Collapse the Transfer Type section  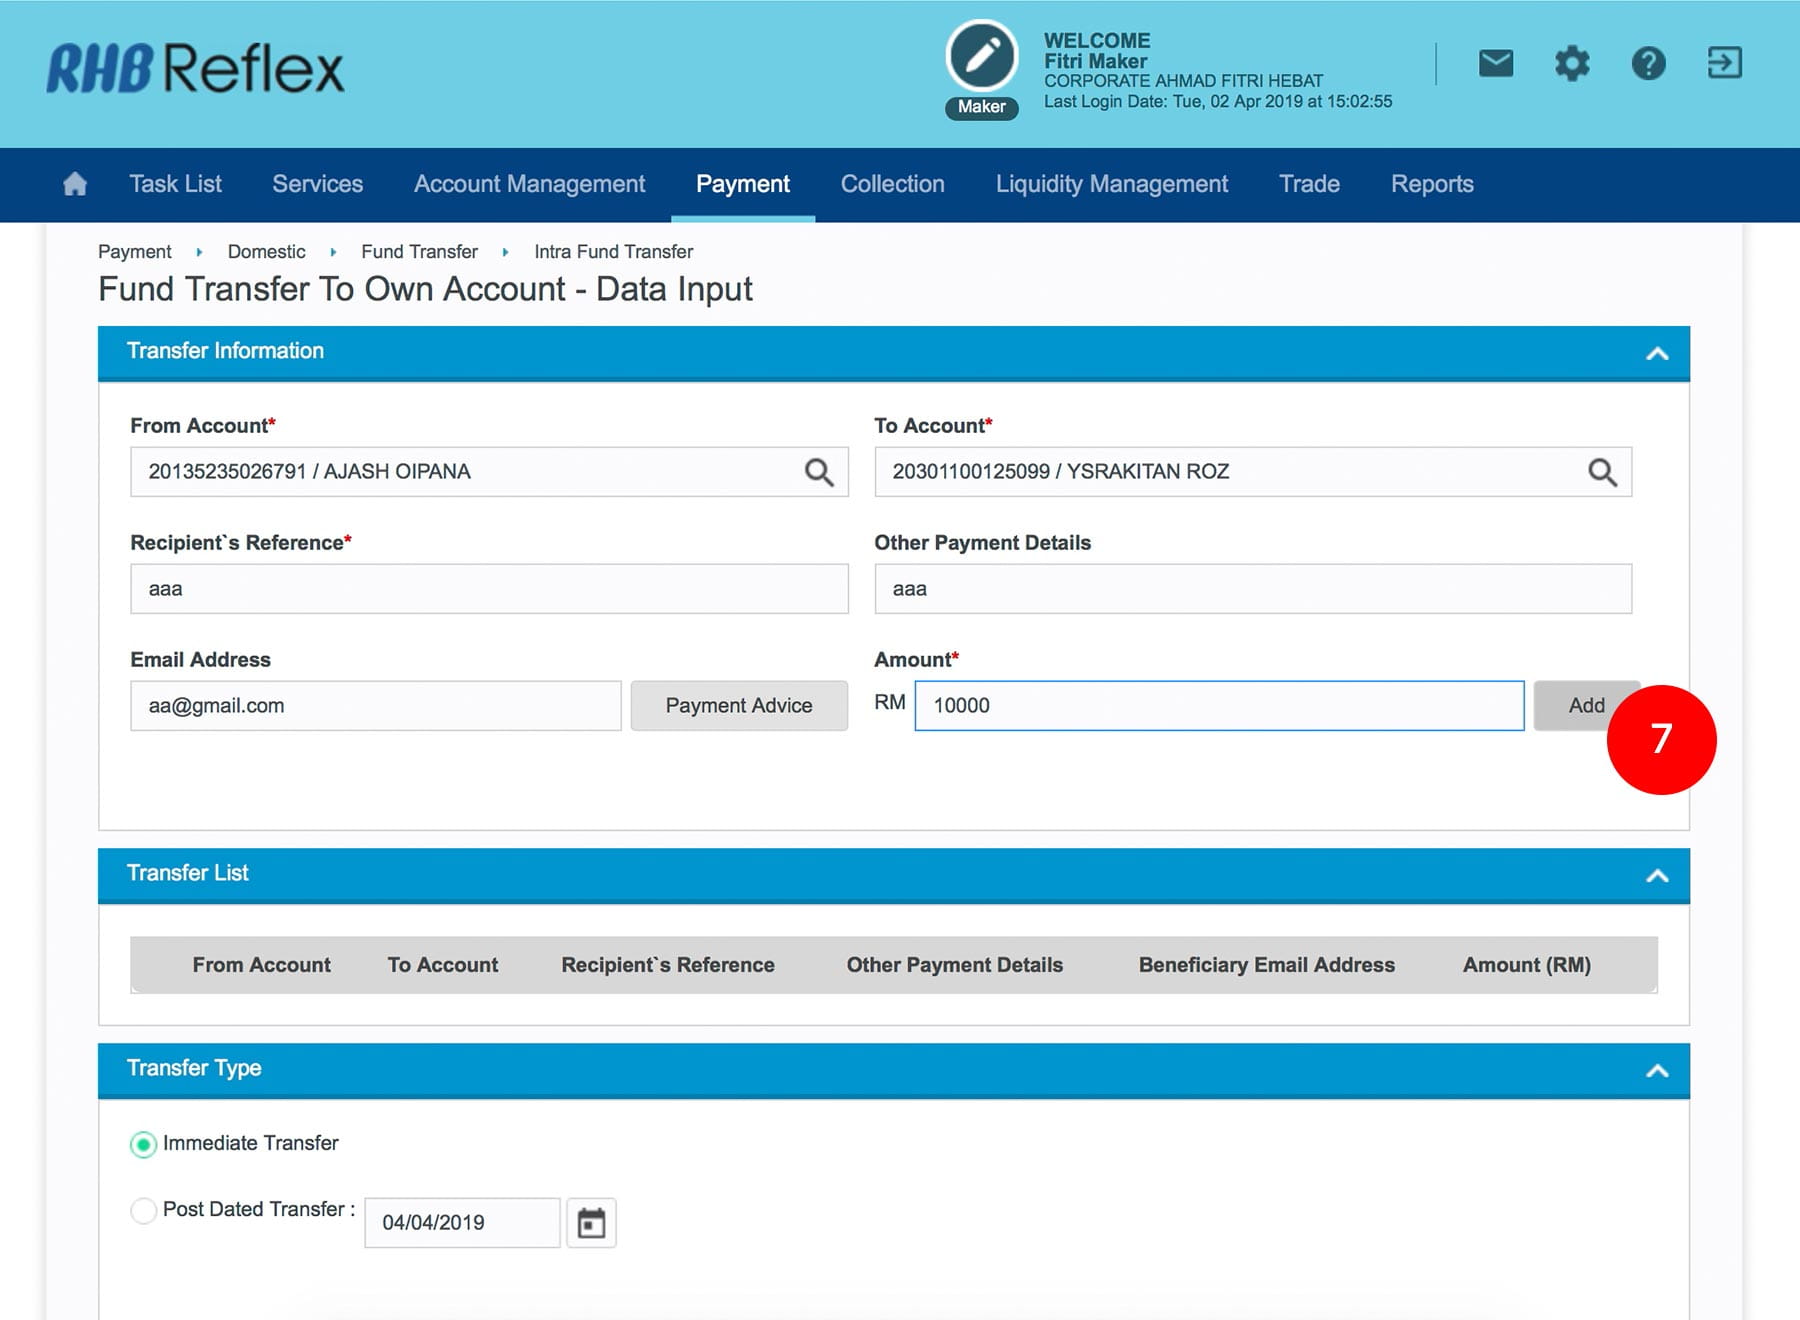[x=1657, y=1070]
